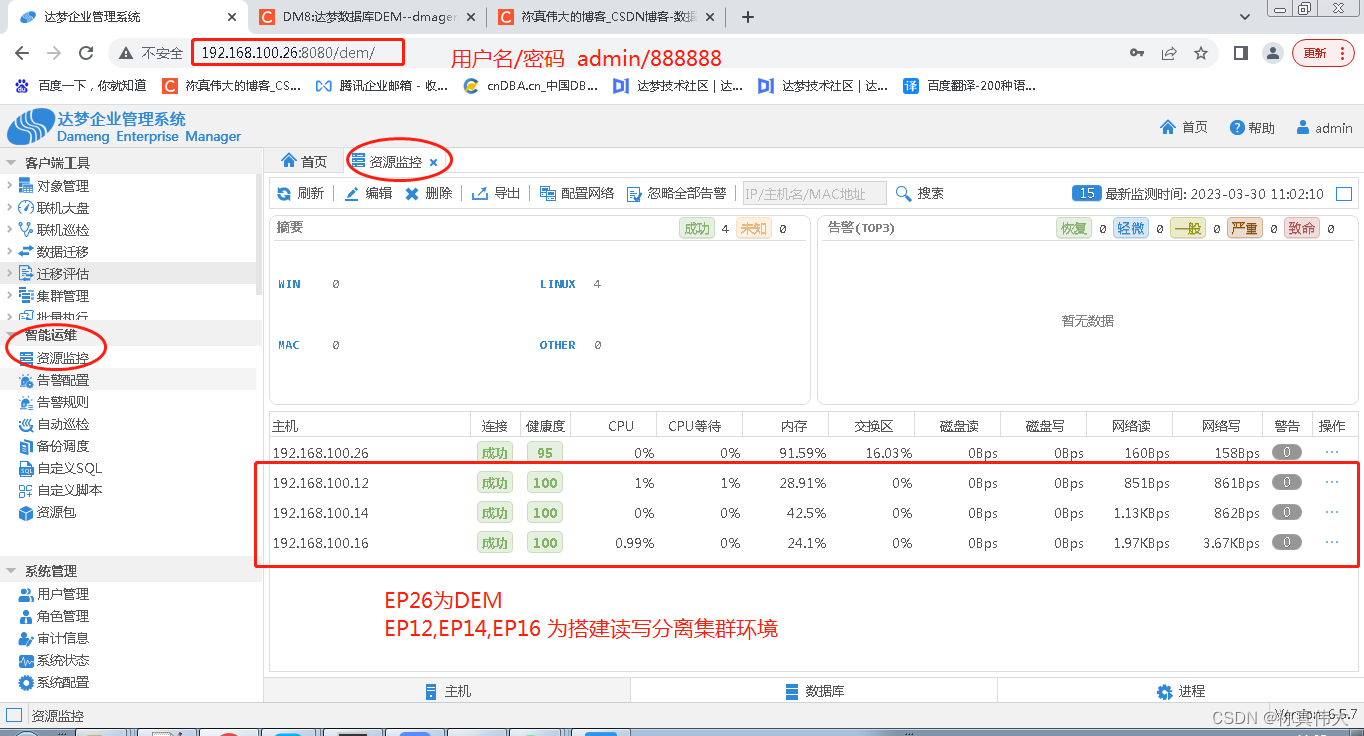The width and height of the screenshot is (1364, 736).
Task: Click the home icon 首页 in header
Action: 1168,127
